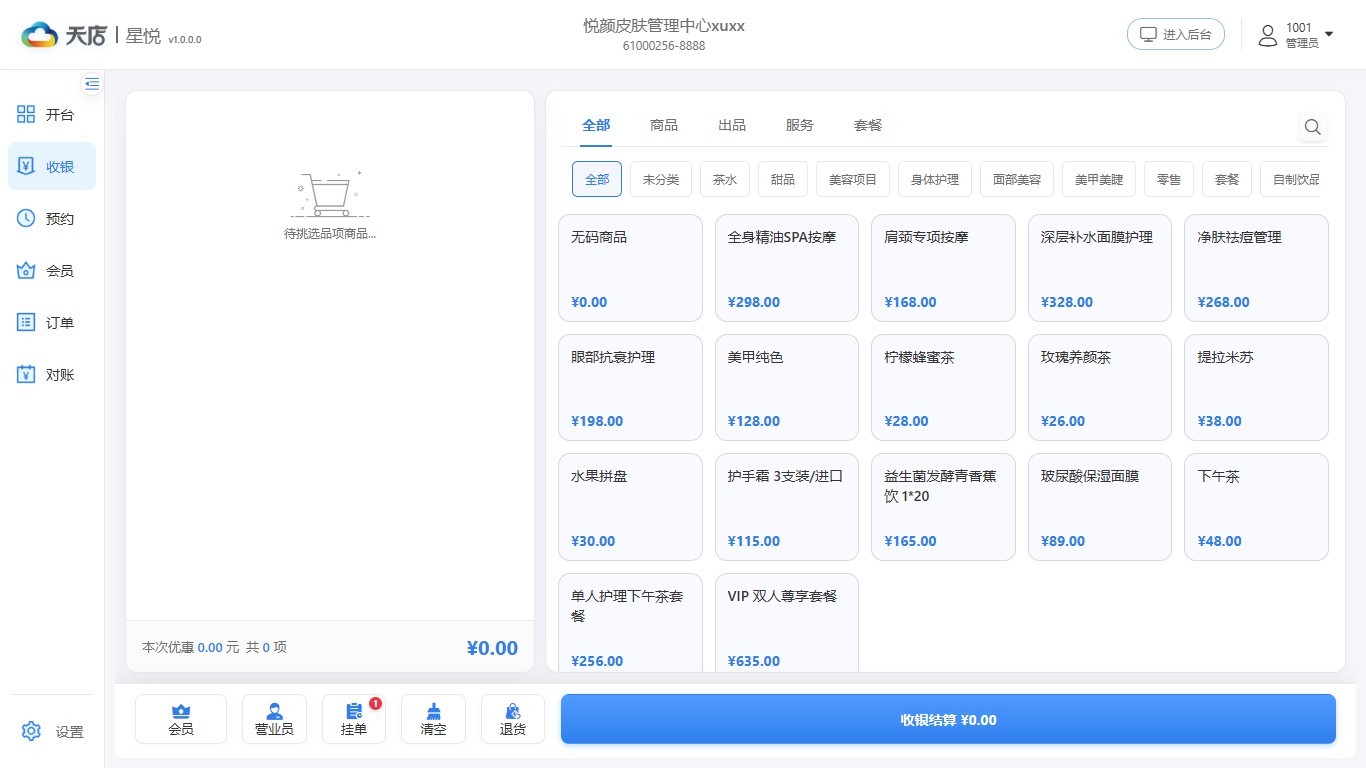Click 进入后台 button
The width and height of the screenshot is (1366, 768).
point(1176,34)
